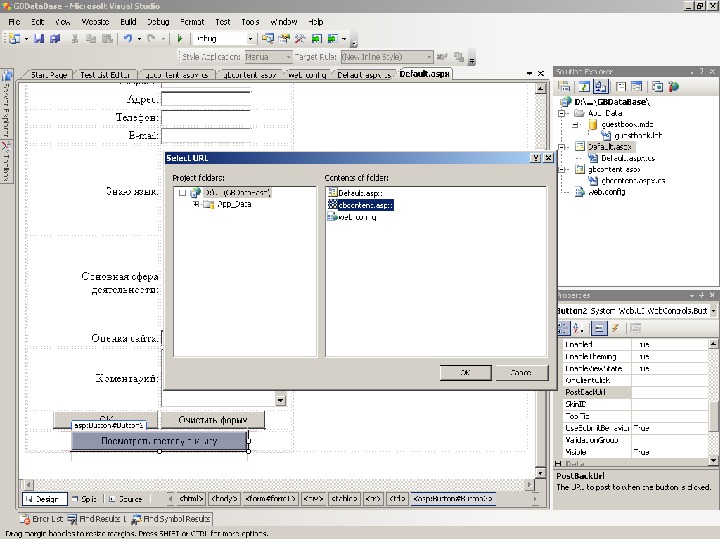This screenshot has height=540, width=720.
Task: Click OK in the Select URL dialog
Action: [467, 372]
